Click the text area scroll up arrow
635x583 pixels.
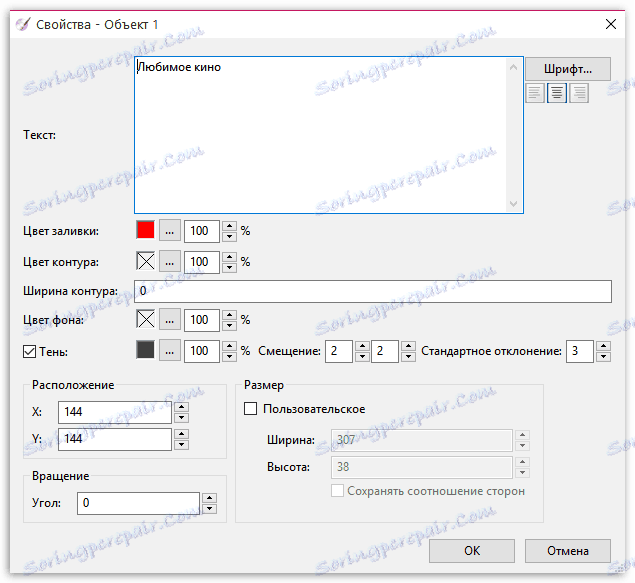coord(514,67)
